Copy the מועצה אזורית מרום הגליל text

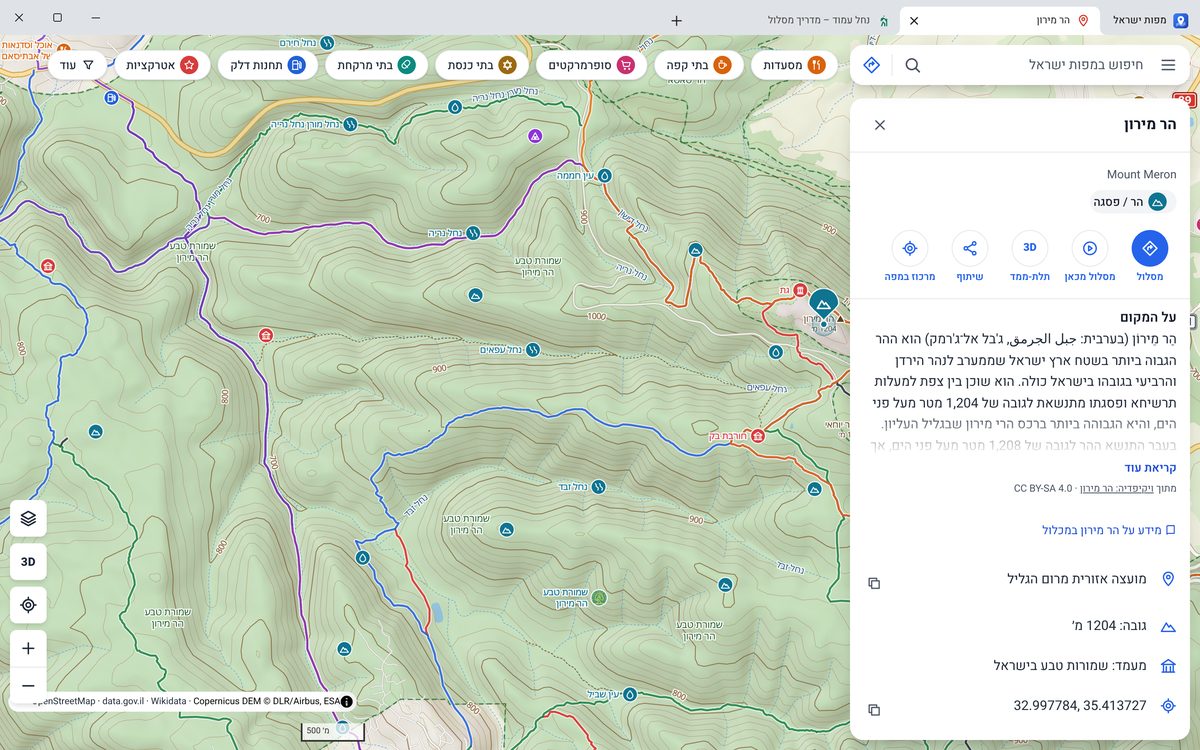874,583
